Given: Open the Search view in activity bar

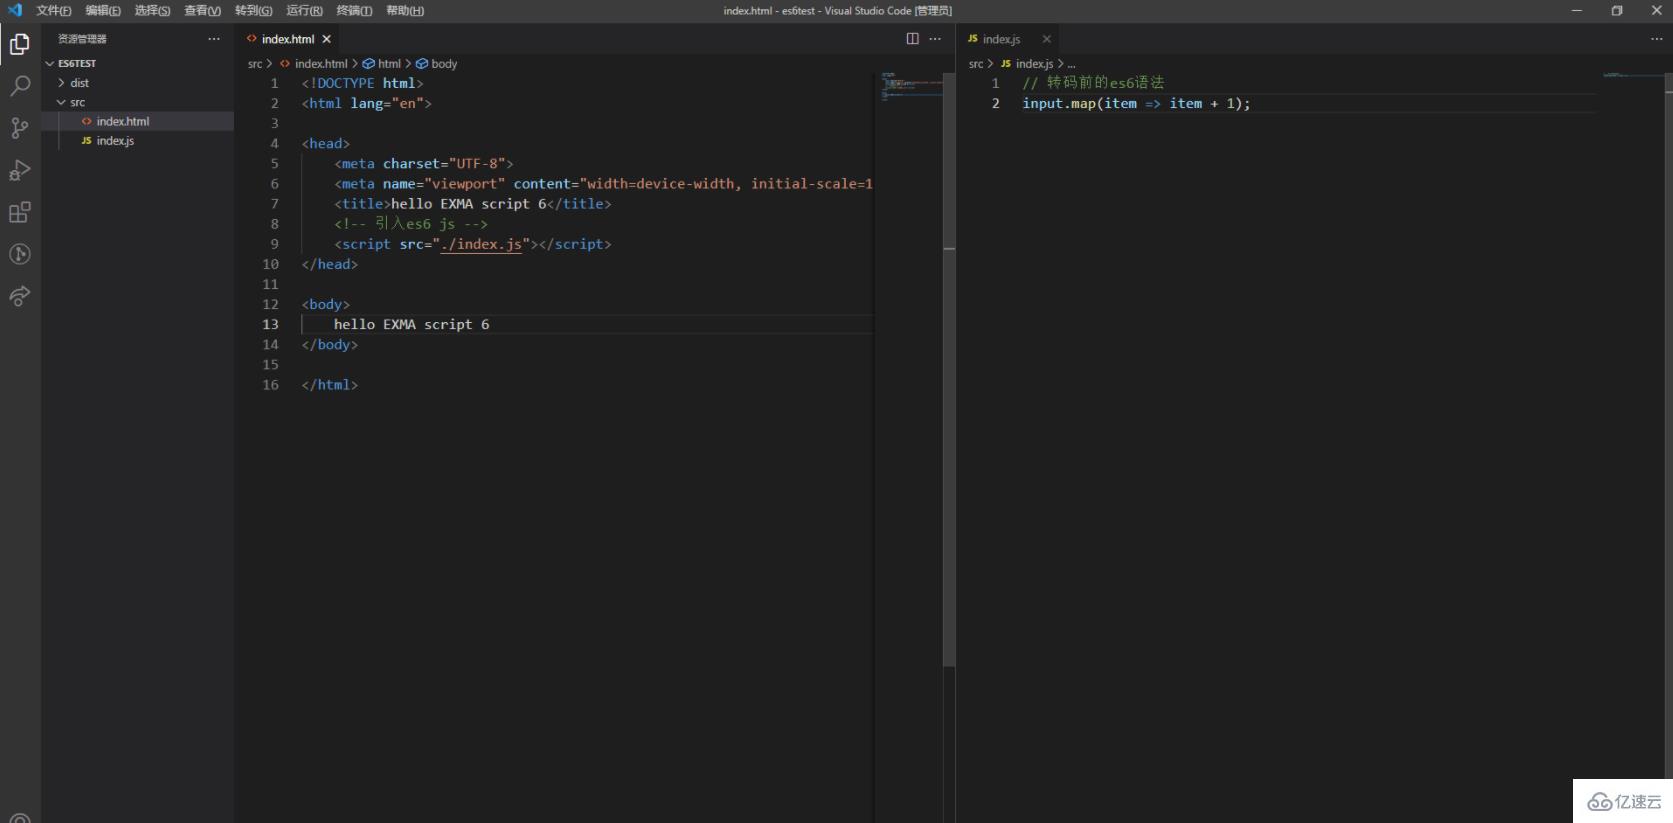Looking at the screenshot, I should pyautogui.click(x=19, y=86).
